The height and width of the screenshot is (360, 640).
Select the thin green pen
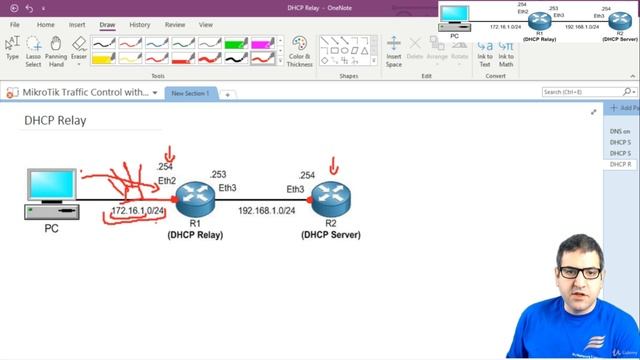tap(183, 43)
